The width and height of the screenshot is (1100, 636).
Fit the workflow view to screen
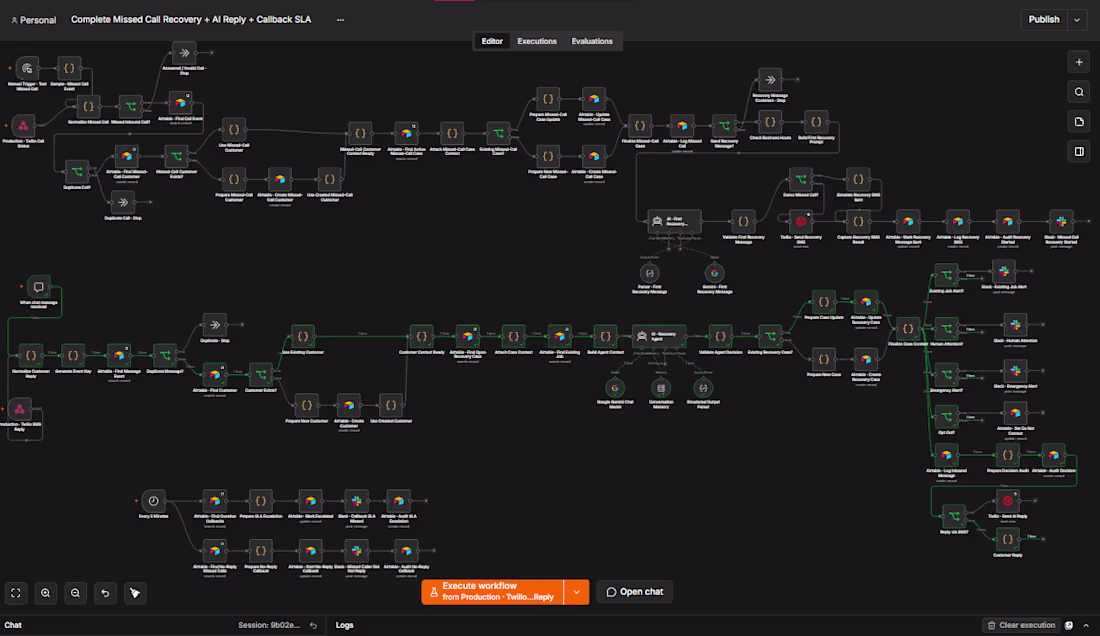(15, 593)
